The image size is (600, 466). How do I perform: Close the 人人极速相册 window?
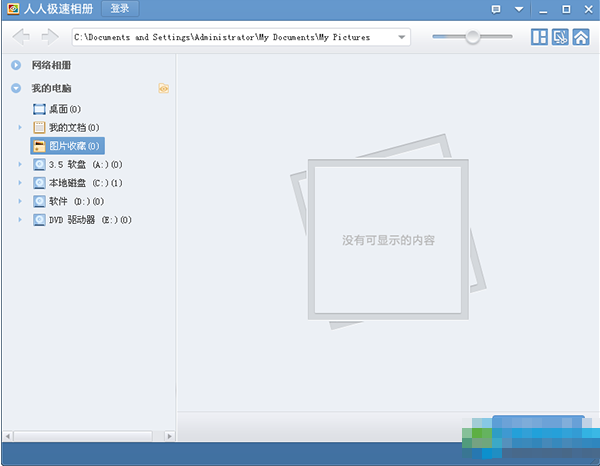(x=589, y=9)
